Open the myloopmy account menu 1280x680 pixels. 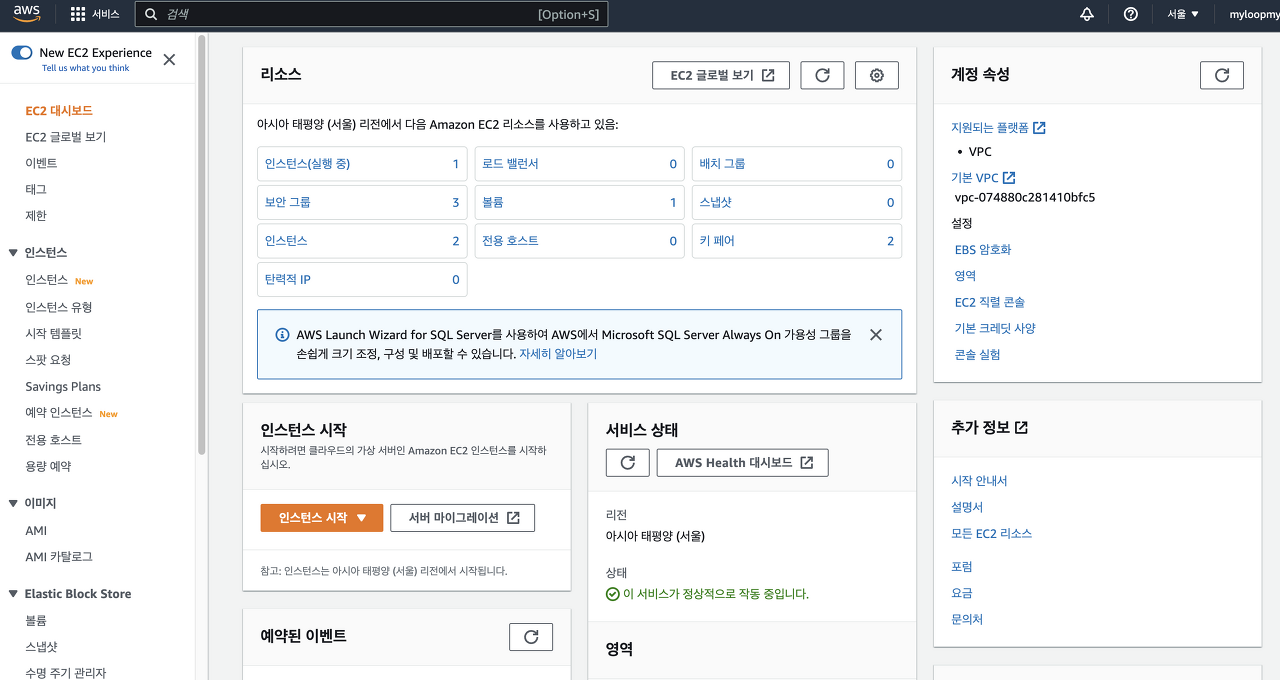click(1254, 14)
